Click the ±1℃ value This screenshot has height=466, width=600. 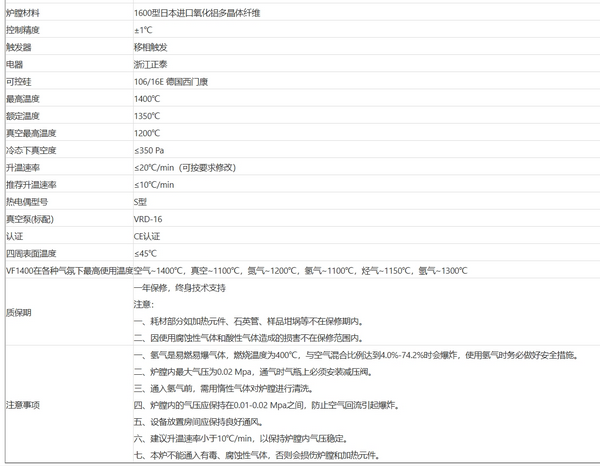coord(143,30)
